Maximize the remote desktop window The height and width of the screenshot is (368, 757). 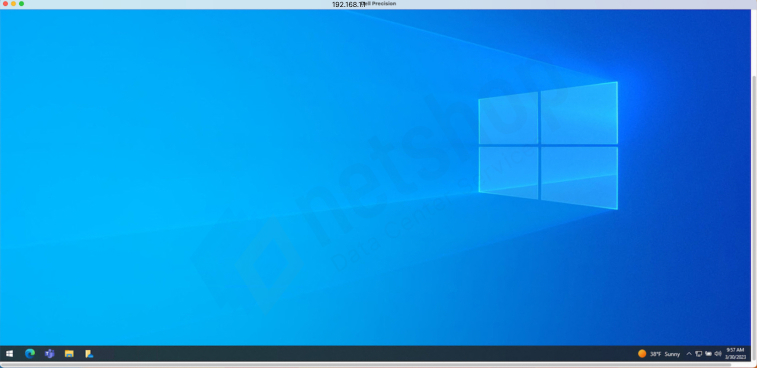click(21, 4)
